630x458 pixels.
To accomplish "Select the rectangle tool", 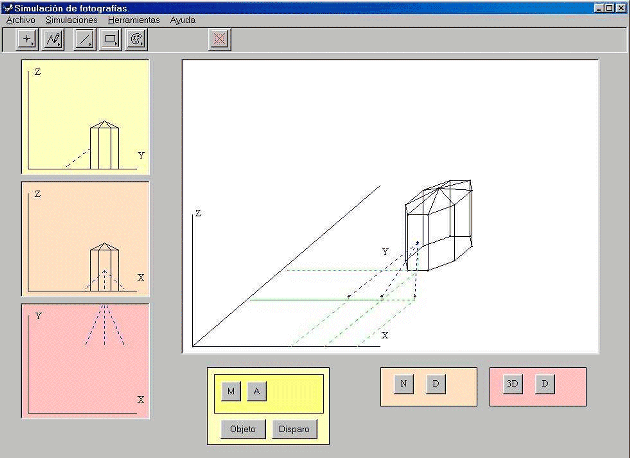I will click(110, 39).
